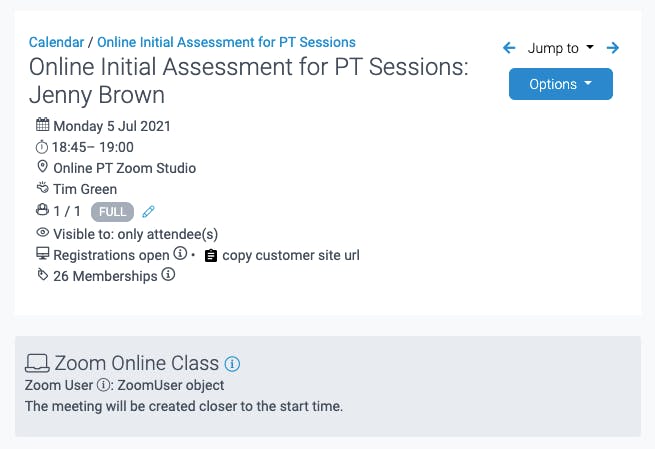Go to previous event with left arrow

509,48
